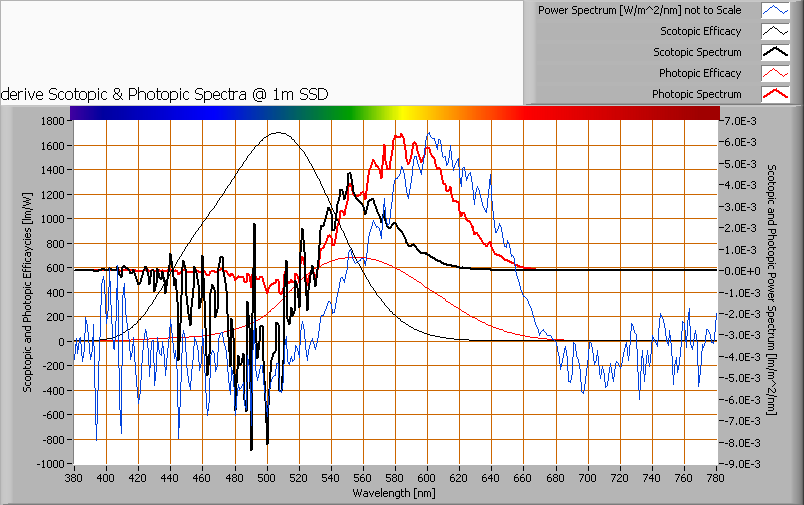Viewport: 804px width, 505px height.
Task: Click the 1800 top left-axis value
Action: pos(54,121)
